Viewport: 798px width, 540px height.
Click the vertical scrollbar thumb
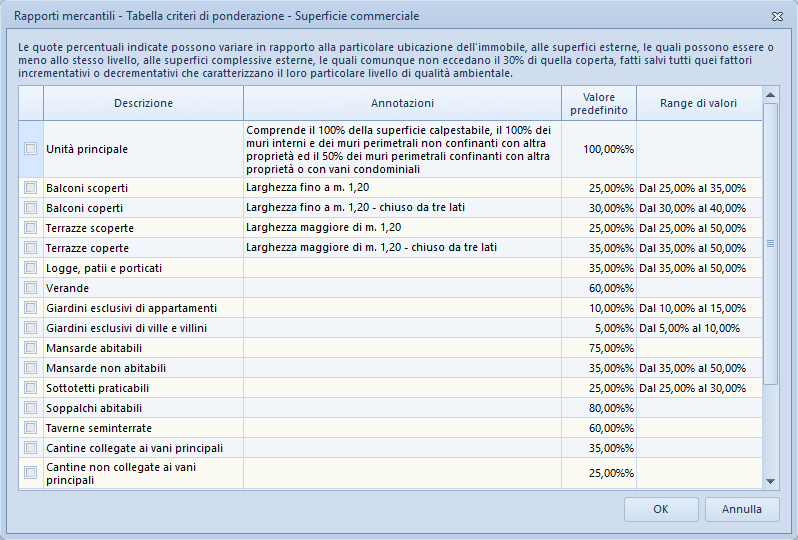pyautogui.click(x=771, y=244)
